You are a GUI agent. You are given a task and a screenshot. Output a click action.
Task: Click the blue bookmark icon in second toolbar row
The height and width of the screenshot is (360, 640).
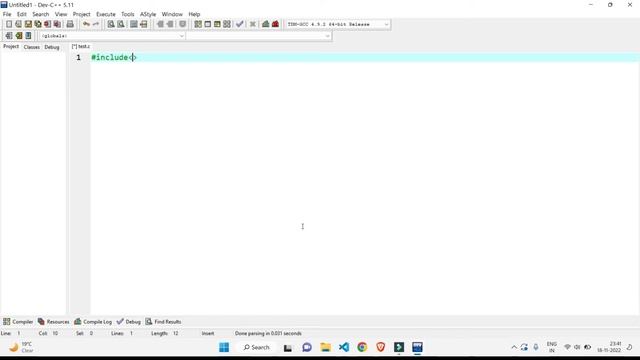coord(28,36)
